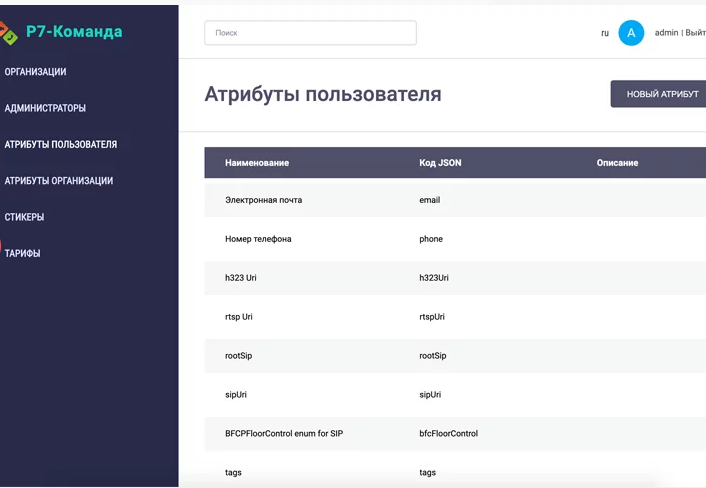Screen dimensions: 706x488
Task: Open the Организации menu section
Action: pos(36,72)
